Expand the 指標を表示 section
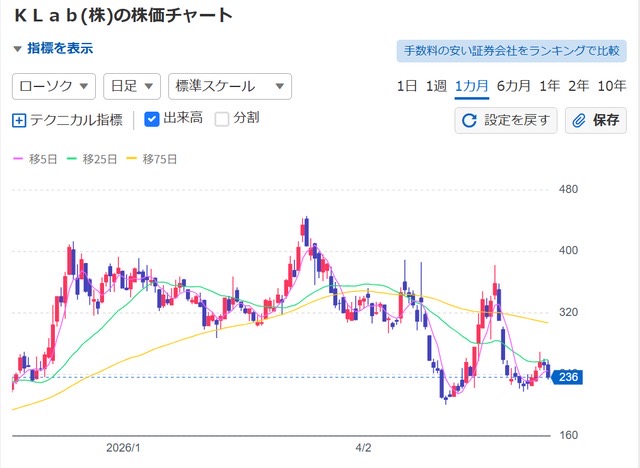 [x=53, y=49]
